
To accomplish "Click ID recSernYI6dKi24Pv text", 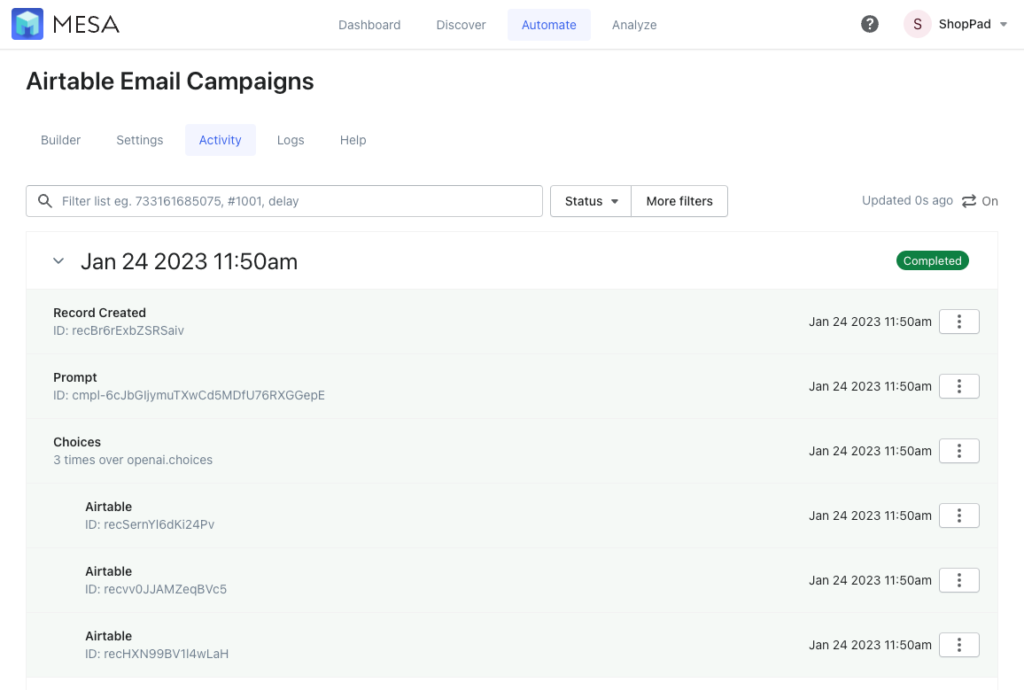I will coord(150,524).
